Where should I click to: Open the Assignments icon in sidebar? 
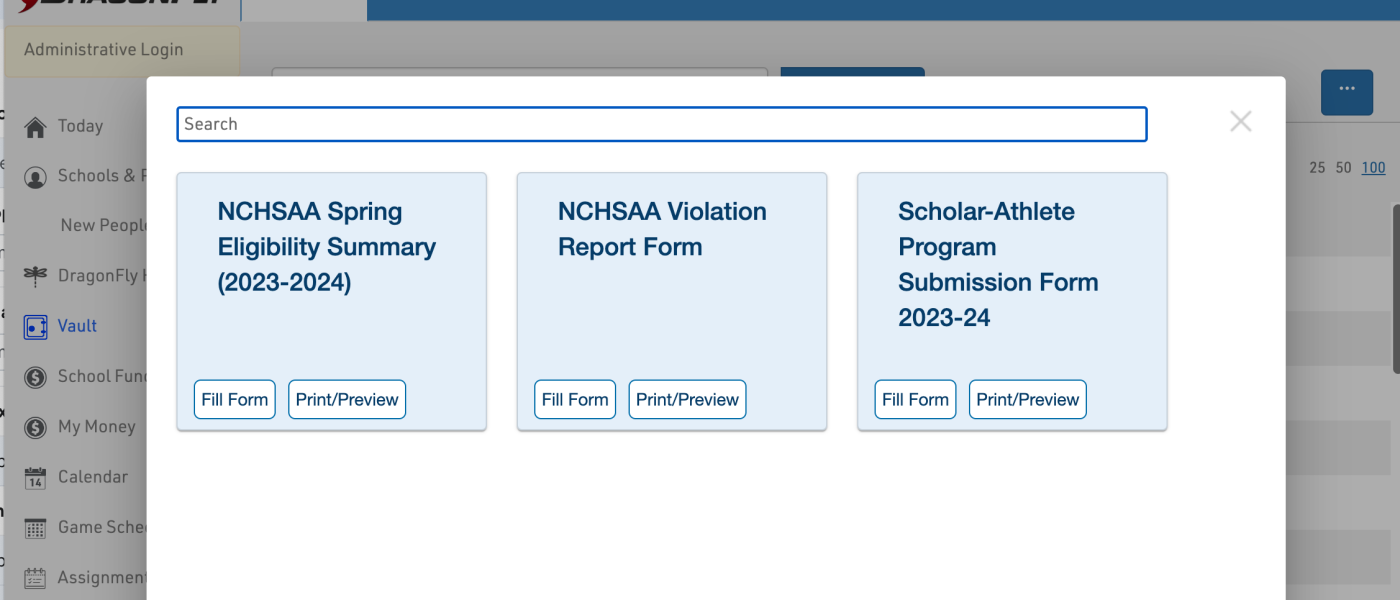35,578
